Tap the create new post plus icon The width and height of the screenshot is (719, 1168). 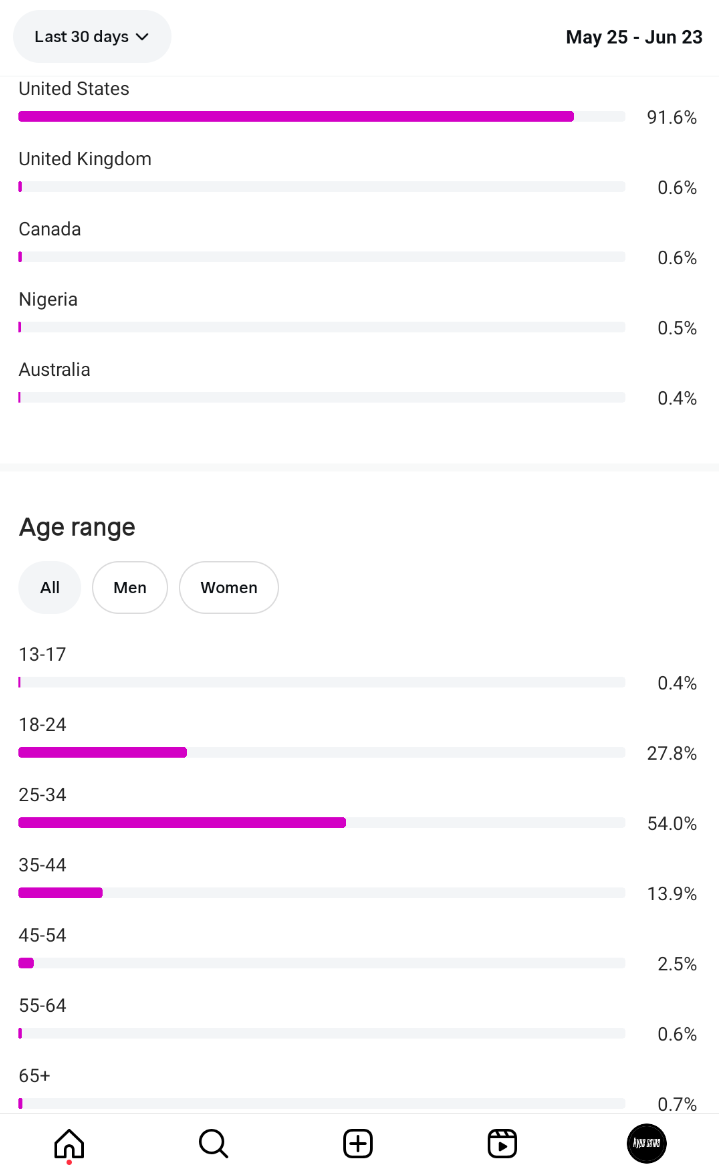(358, 1143)
